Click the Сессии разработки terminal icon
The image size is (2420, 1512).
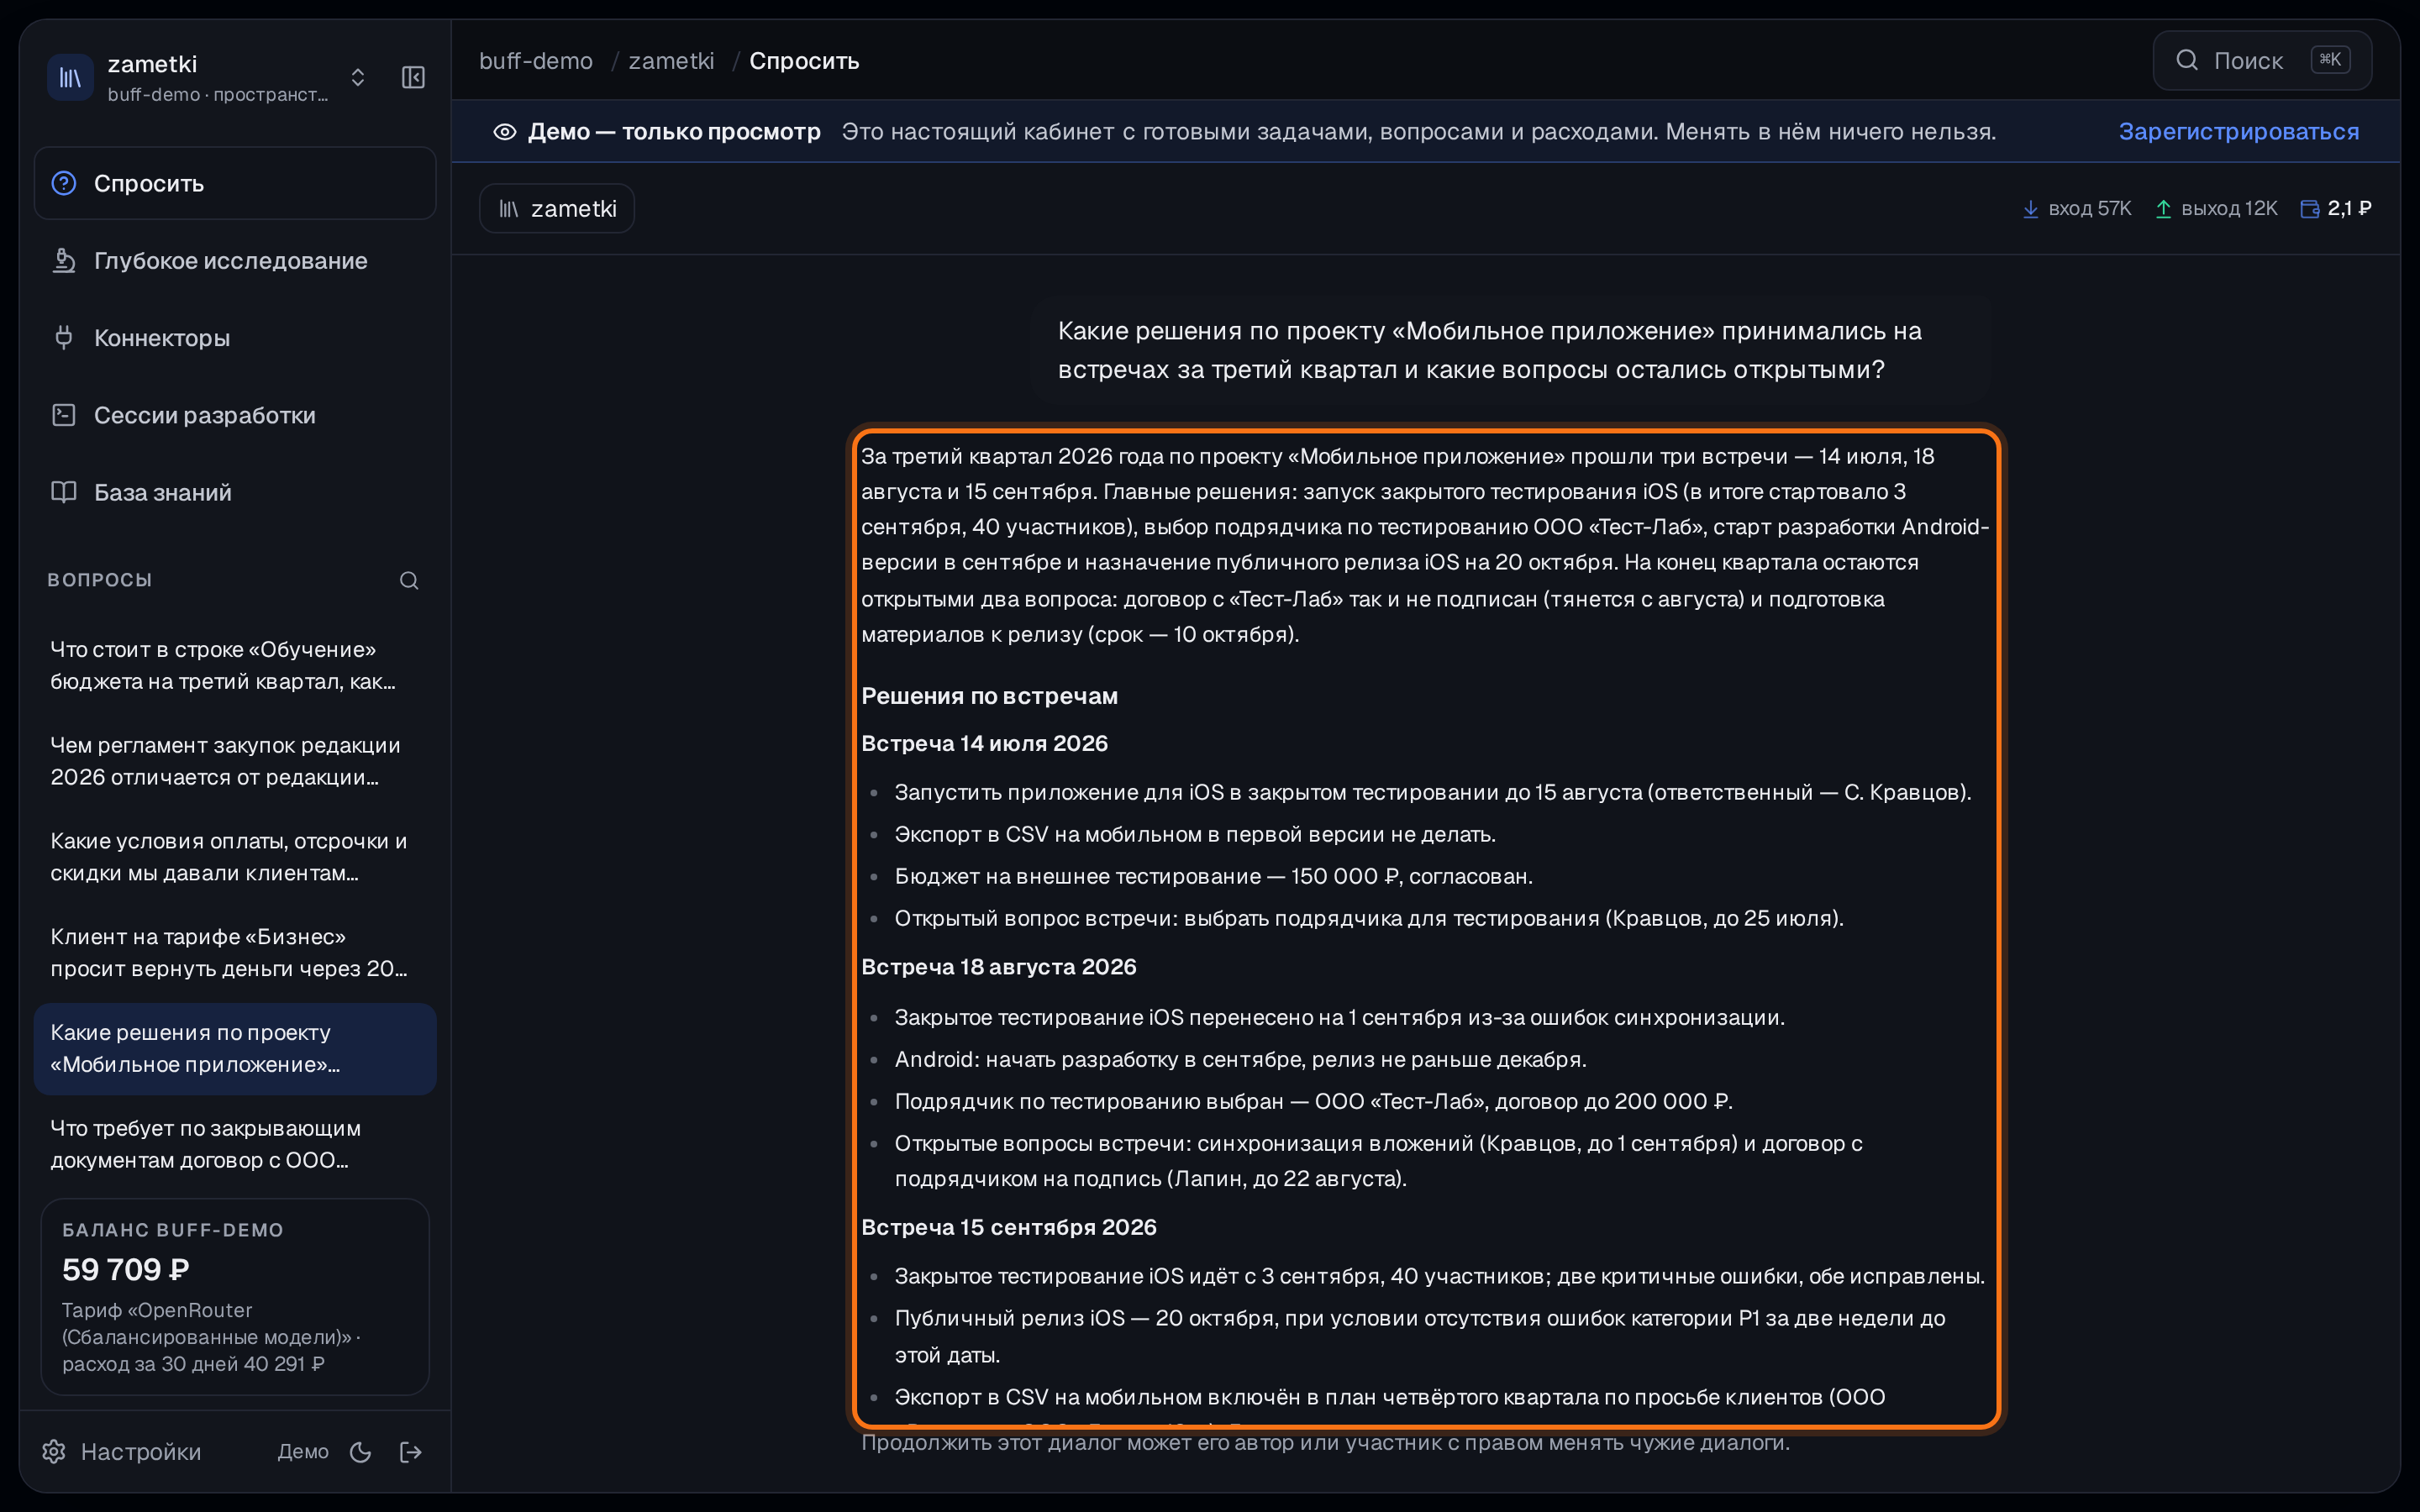tap(64, 415)
